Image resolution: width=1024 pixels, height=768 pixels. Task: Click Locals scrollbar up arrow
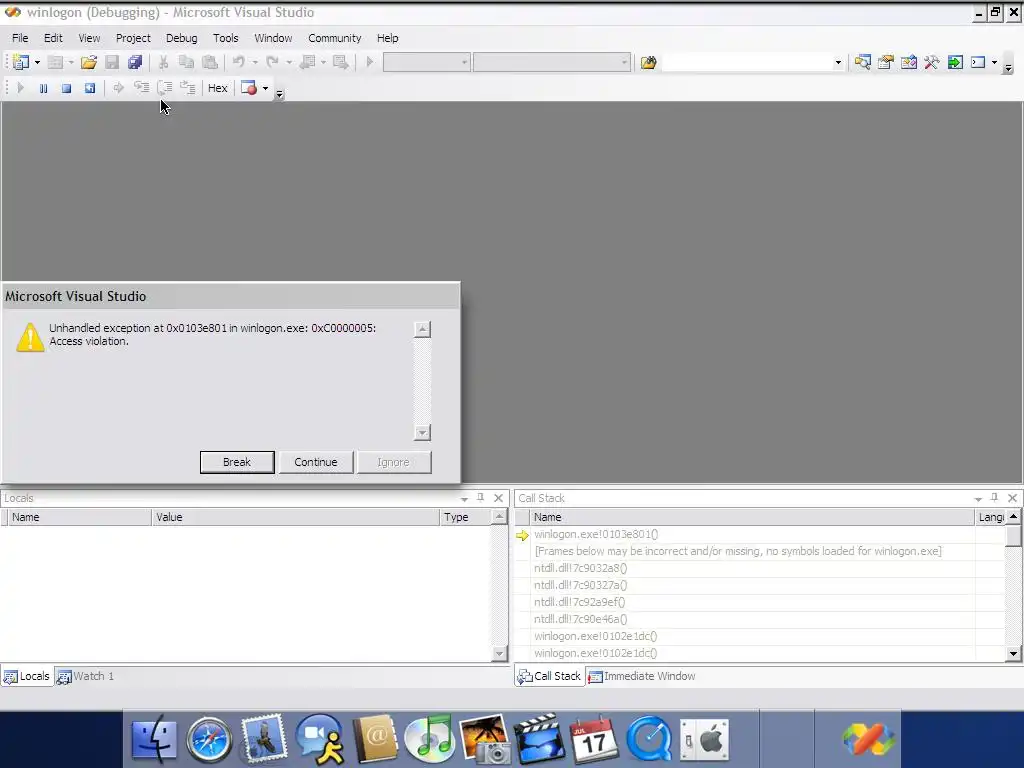tap(499, 517)
